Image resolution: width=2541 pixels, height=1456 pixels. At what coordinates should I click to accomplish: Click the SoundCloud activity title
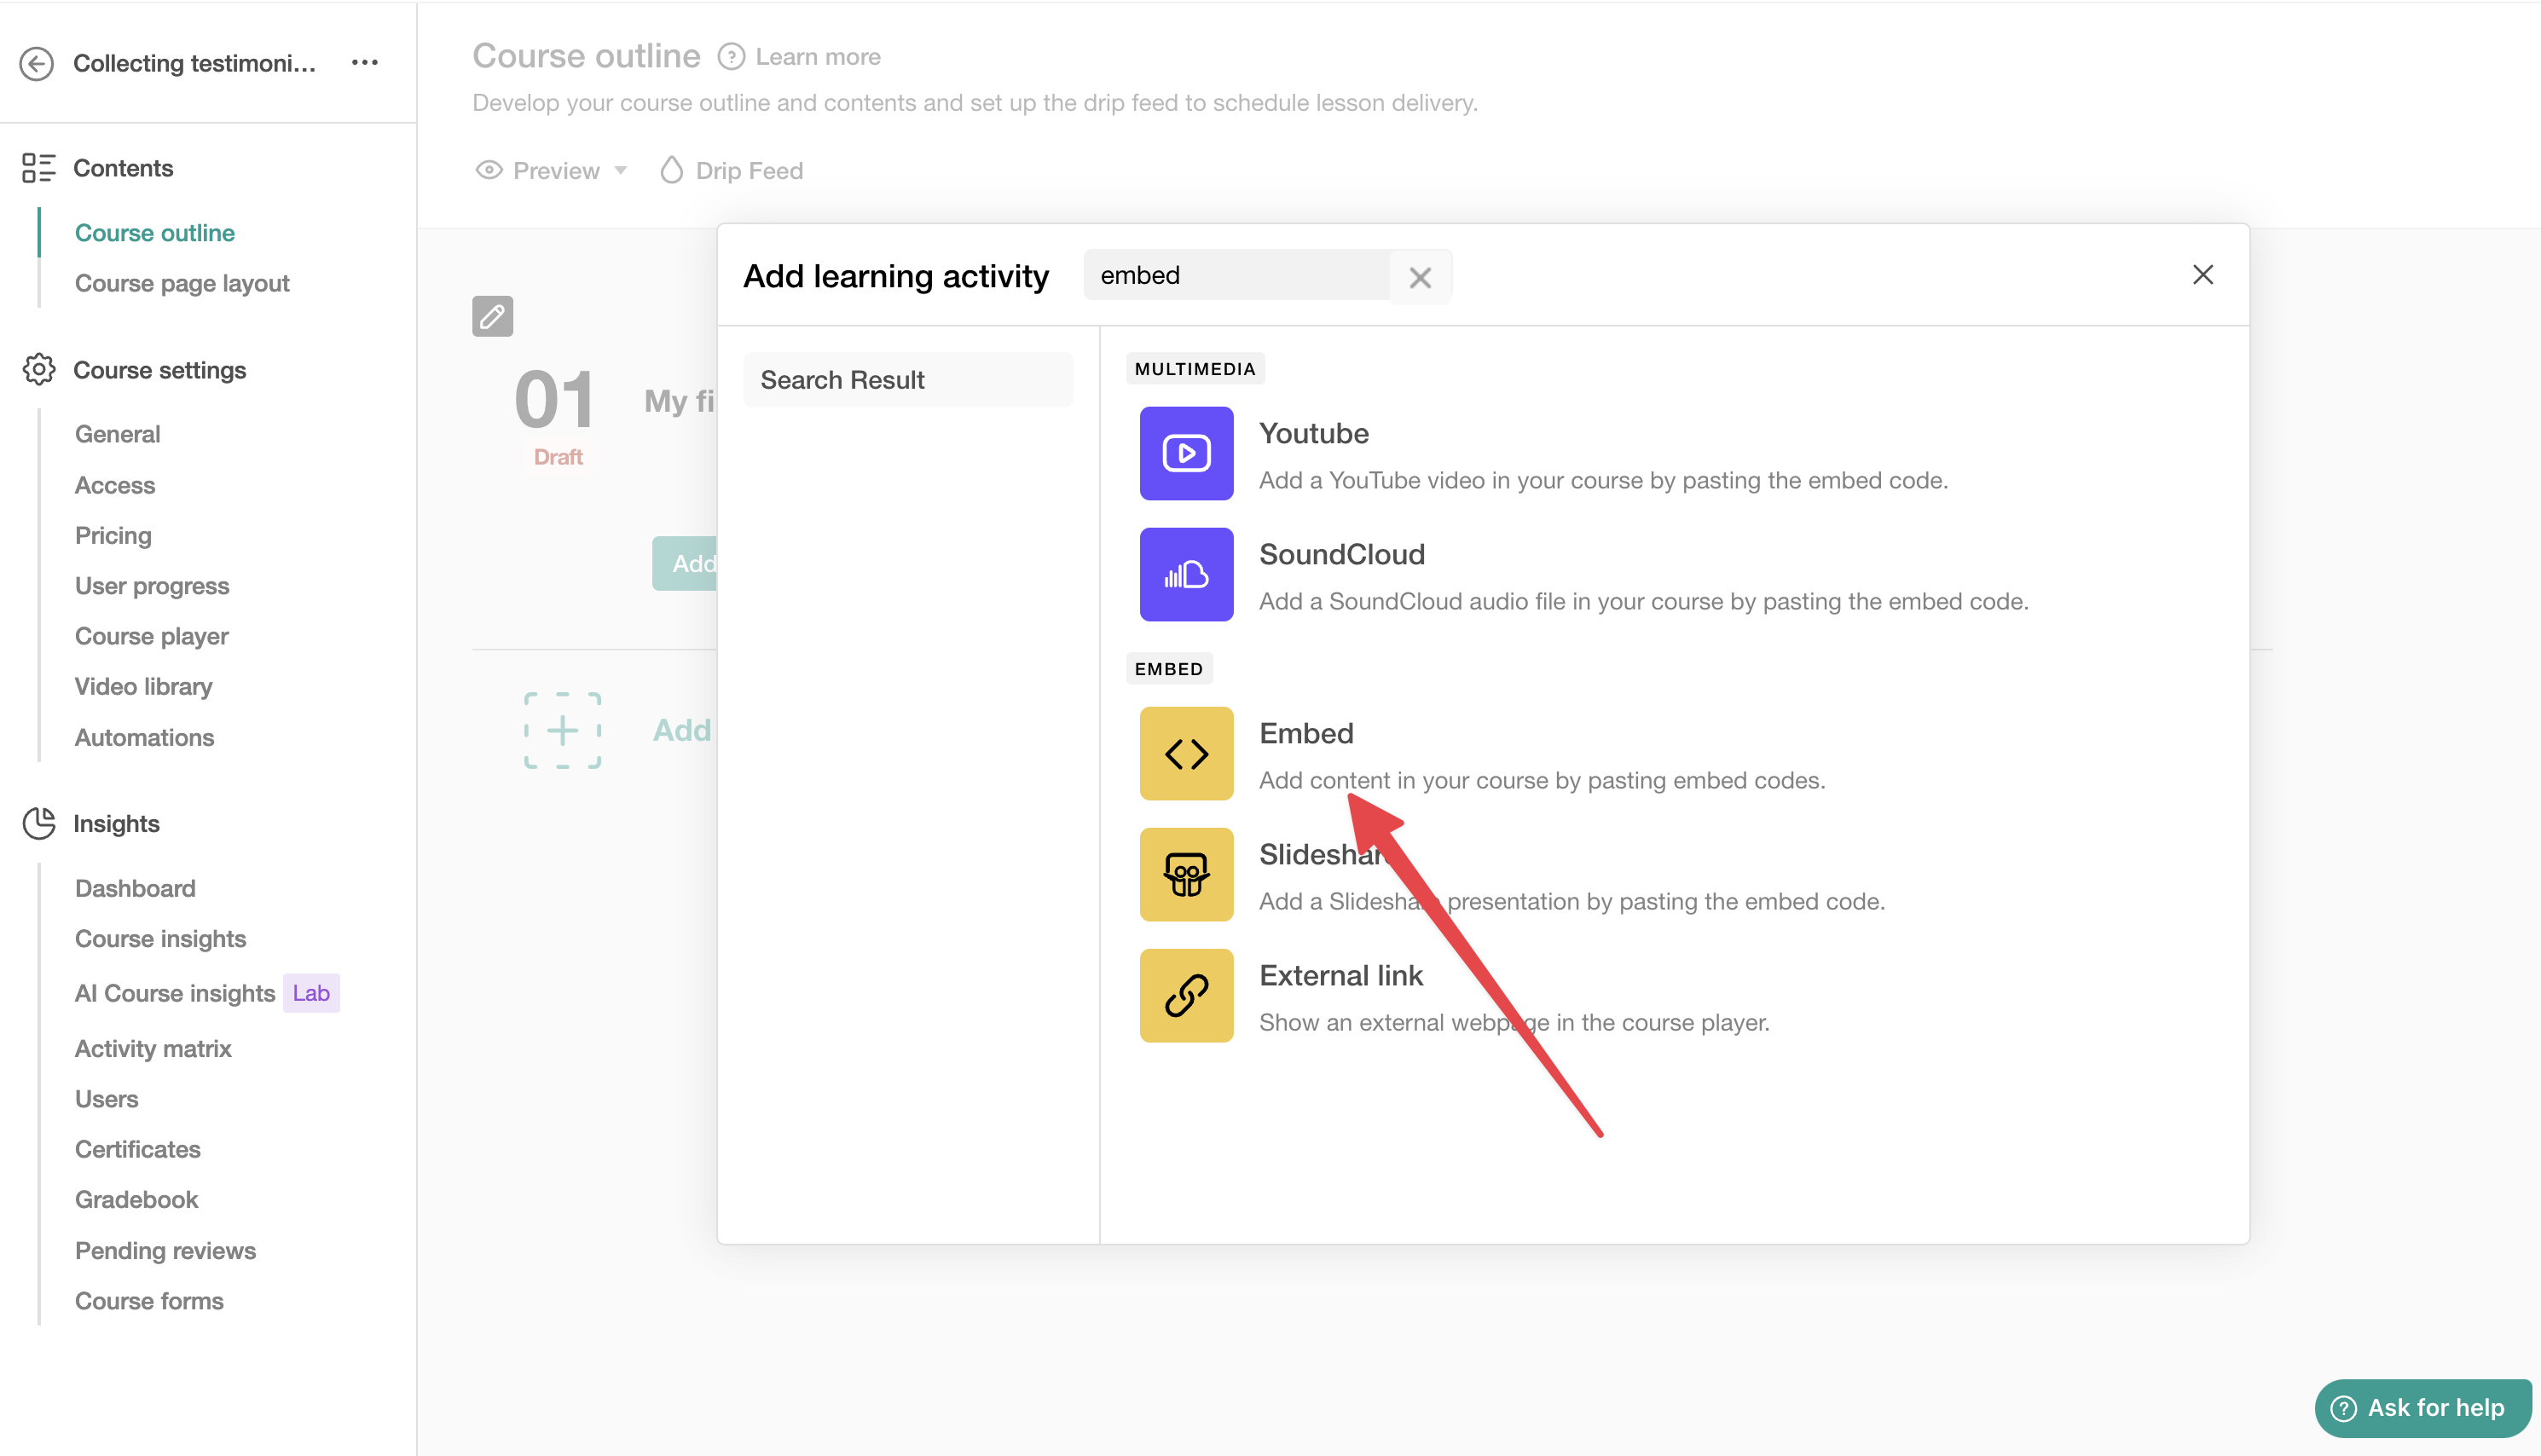[x=1342, y=554]
